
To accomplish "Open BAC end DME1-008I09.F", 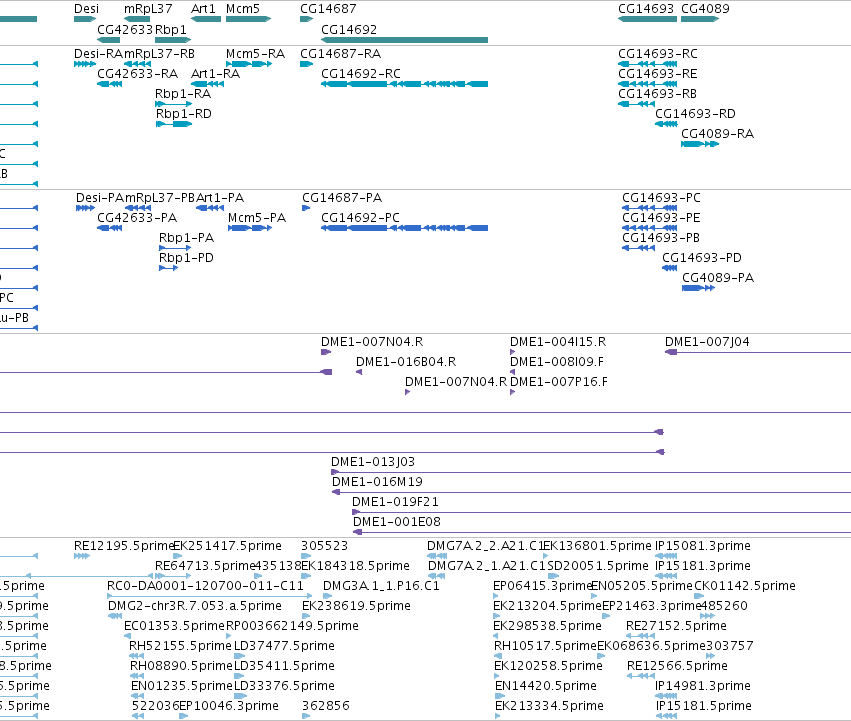I will [512, 372].
